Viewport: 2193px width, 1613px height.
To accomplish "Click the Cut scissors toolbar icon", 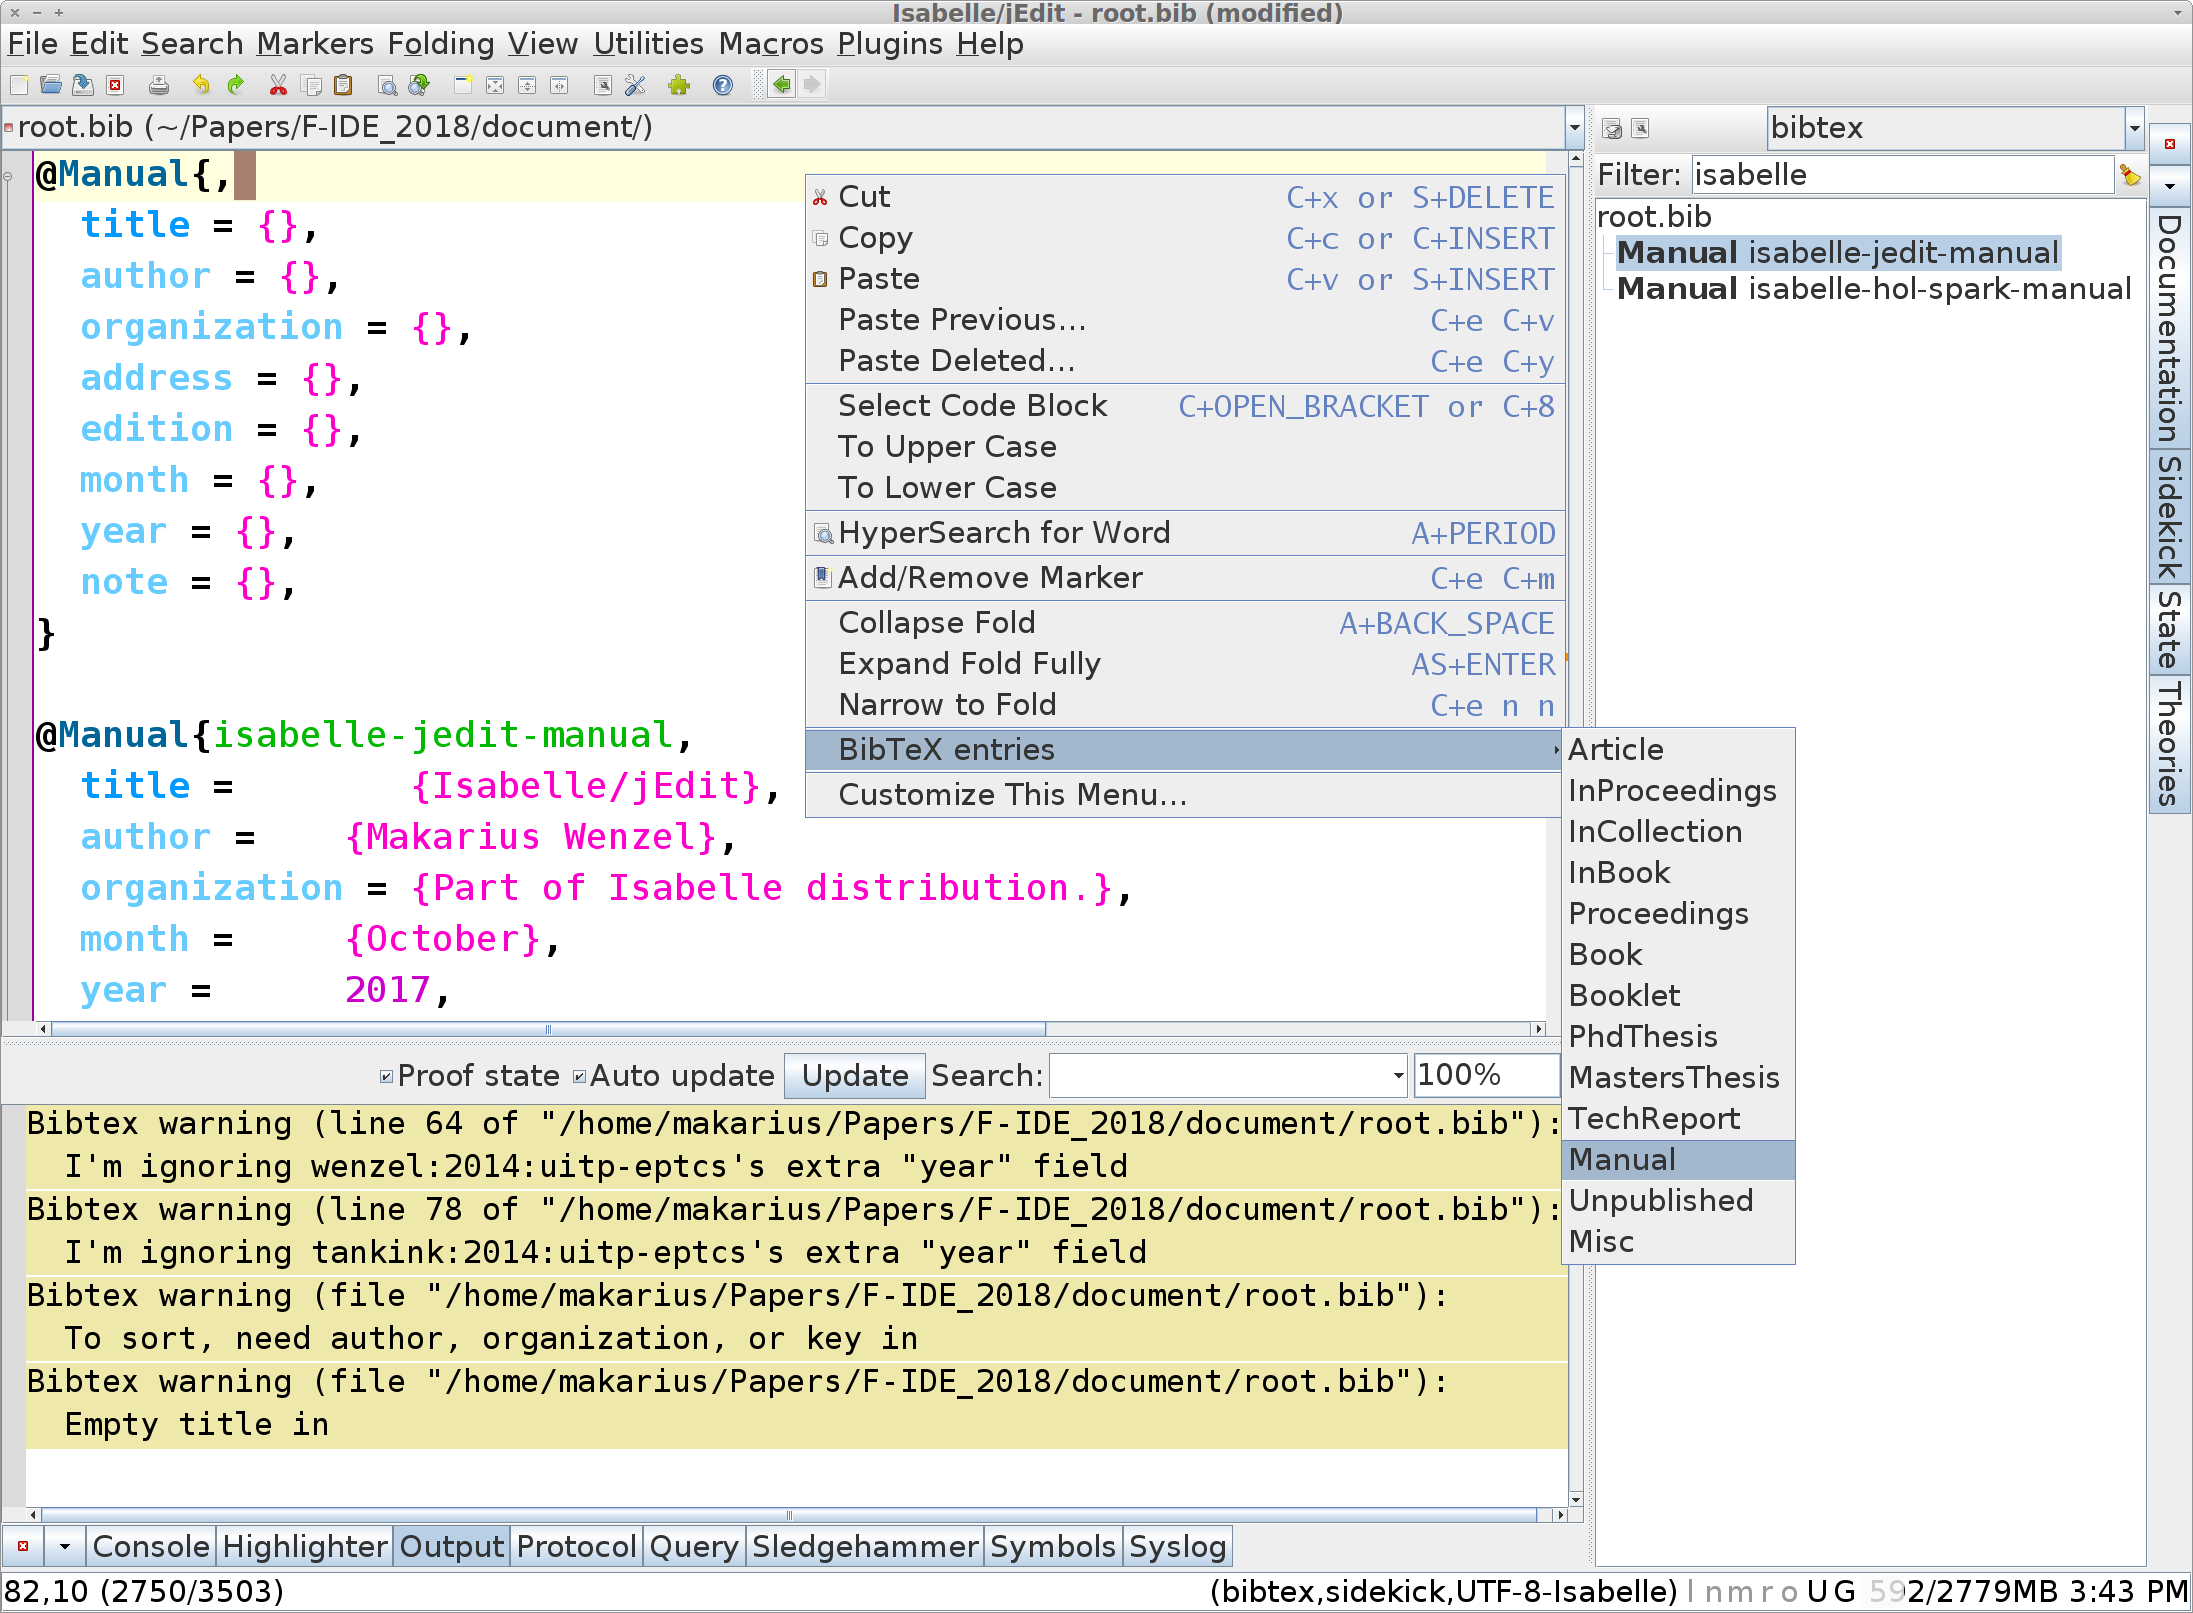I will [278, 85].
